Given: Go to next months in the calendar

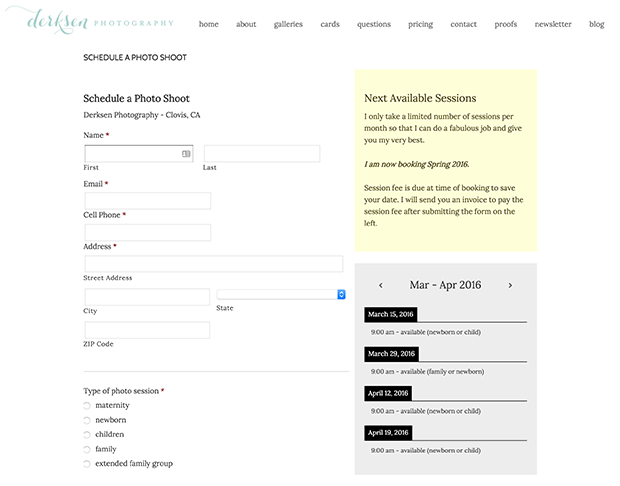Looking at the screenshot, I should (x=510, y=285).
